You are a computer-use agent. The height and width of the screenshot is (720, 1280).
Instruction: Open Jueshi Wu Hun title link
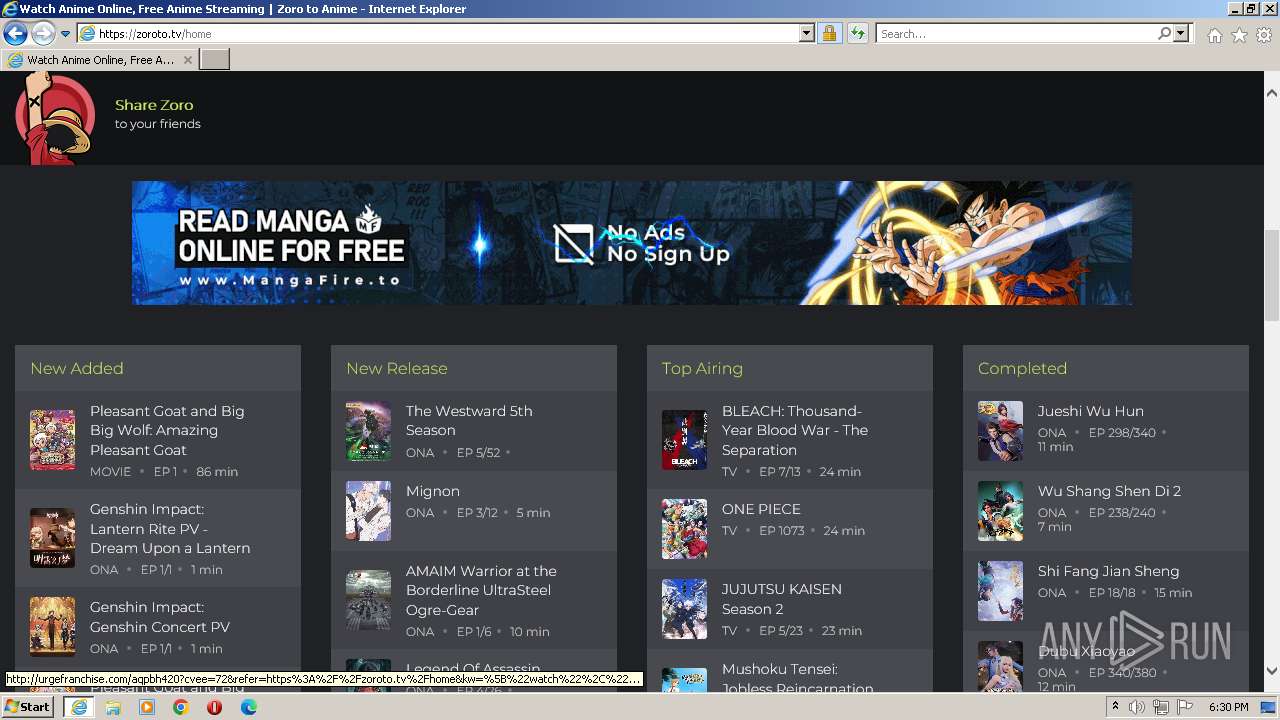point(1091,411)
